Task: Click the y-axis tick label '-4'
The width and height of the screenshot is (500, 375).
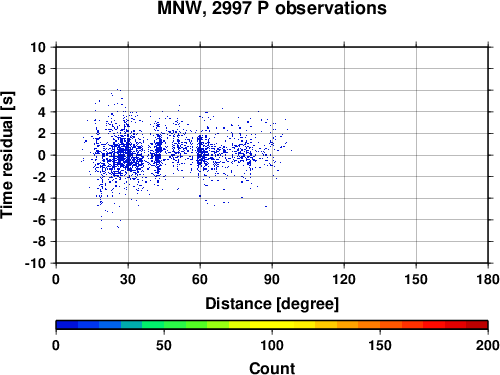Action: click(39, 198)
